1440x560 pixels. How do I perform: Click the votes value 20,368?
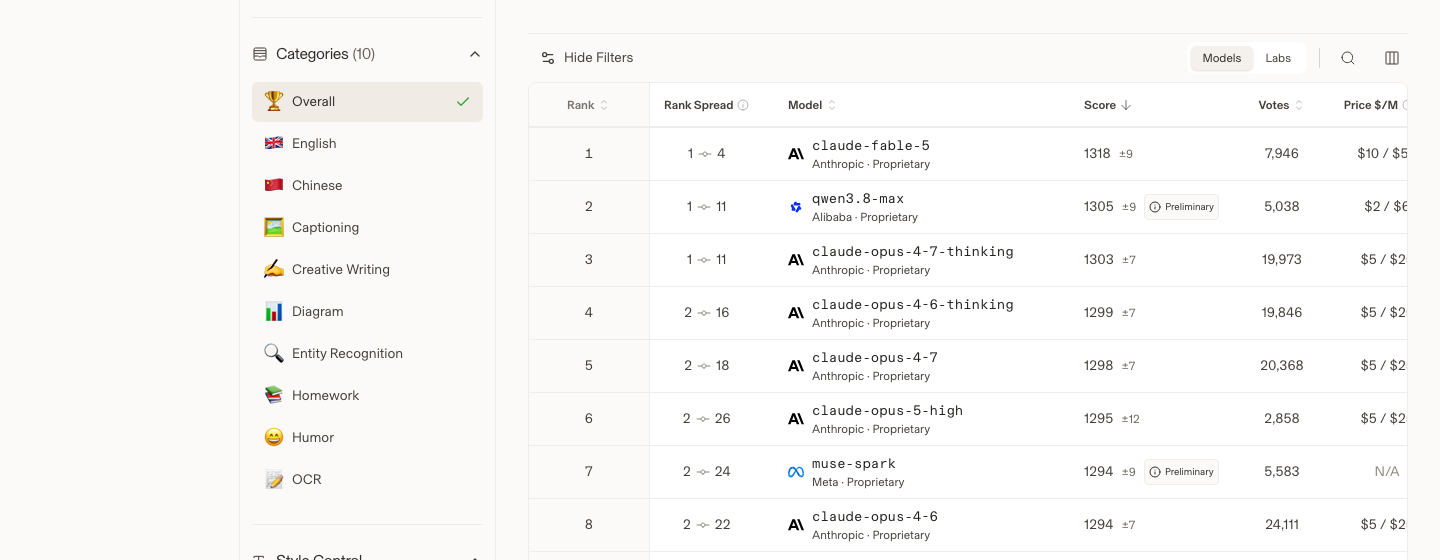(1282, 366)
